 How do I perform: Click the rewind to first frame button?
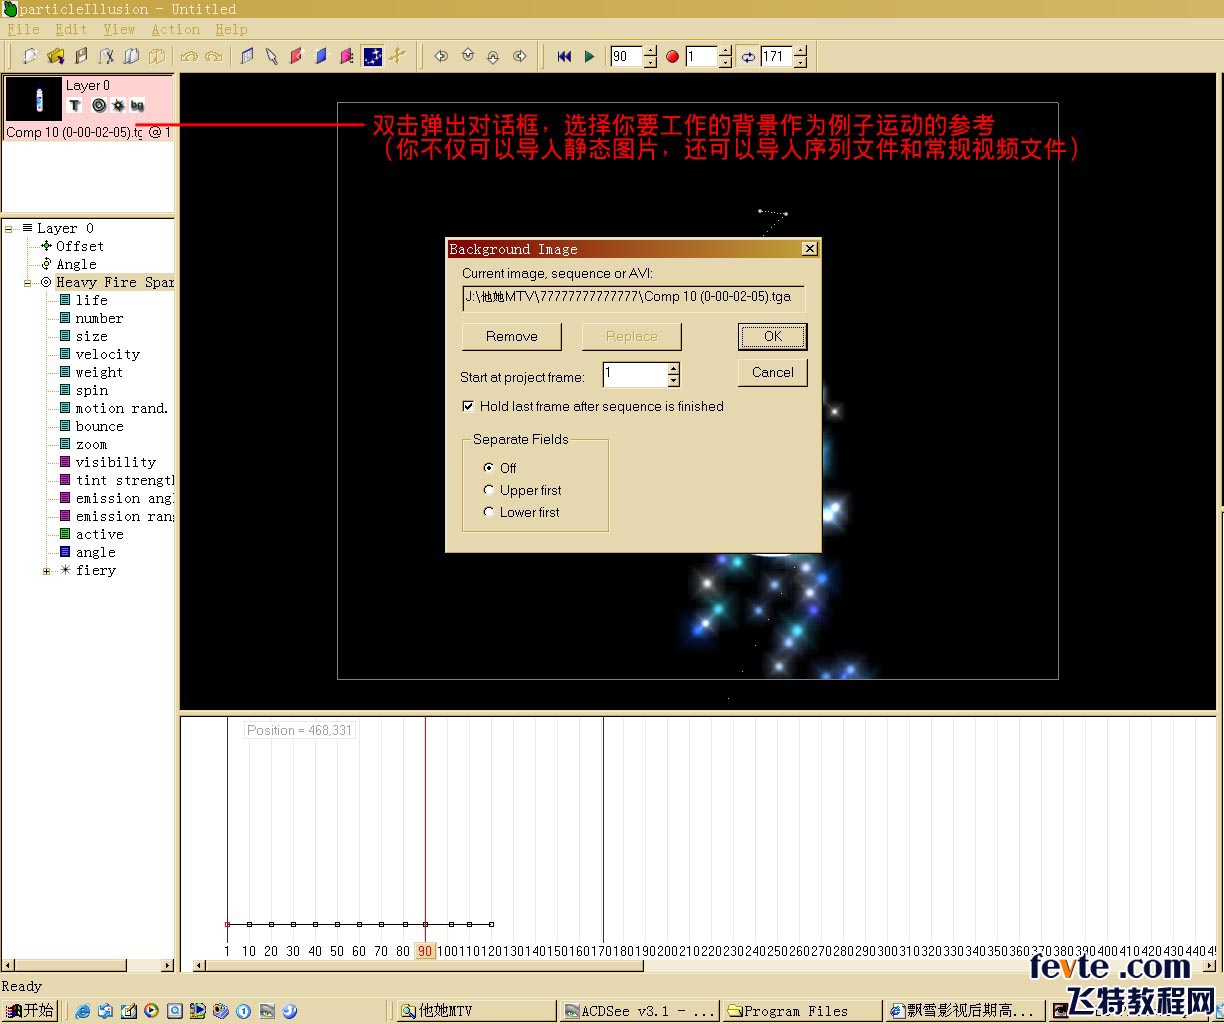point(565,57)
